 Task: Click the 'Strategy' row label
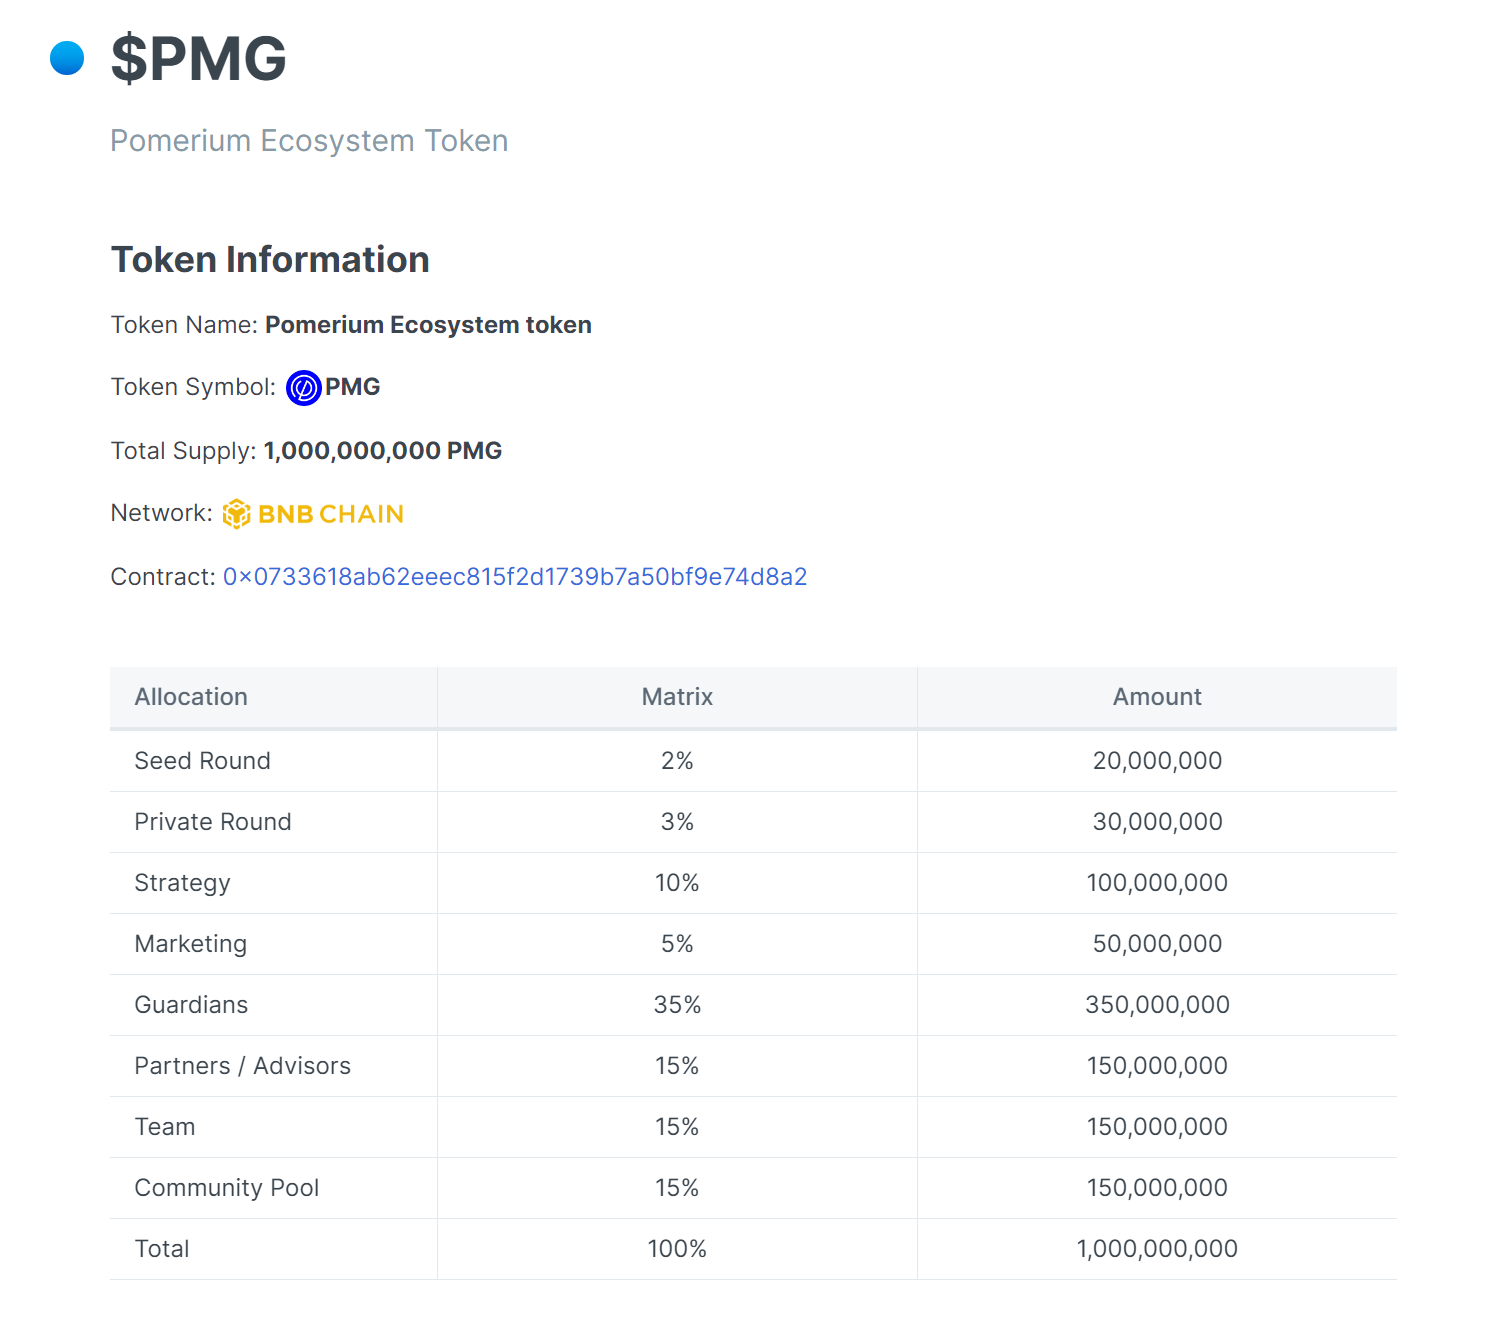point(183,883)
